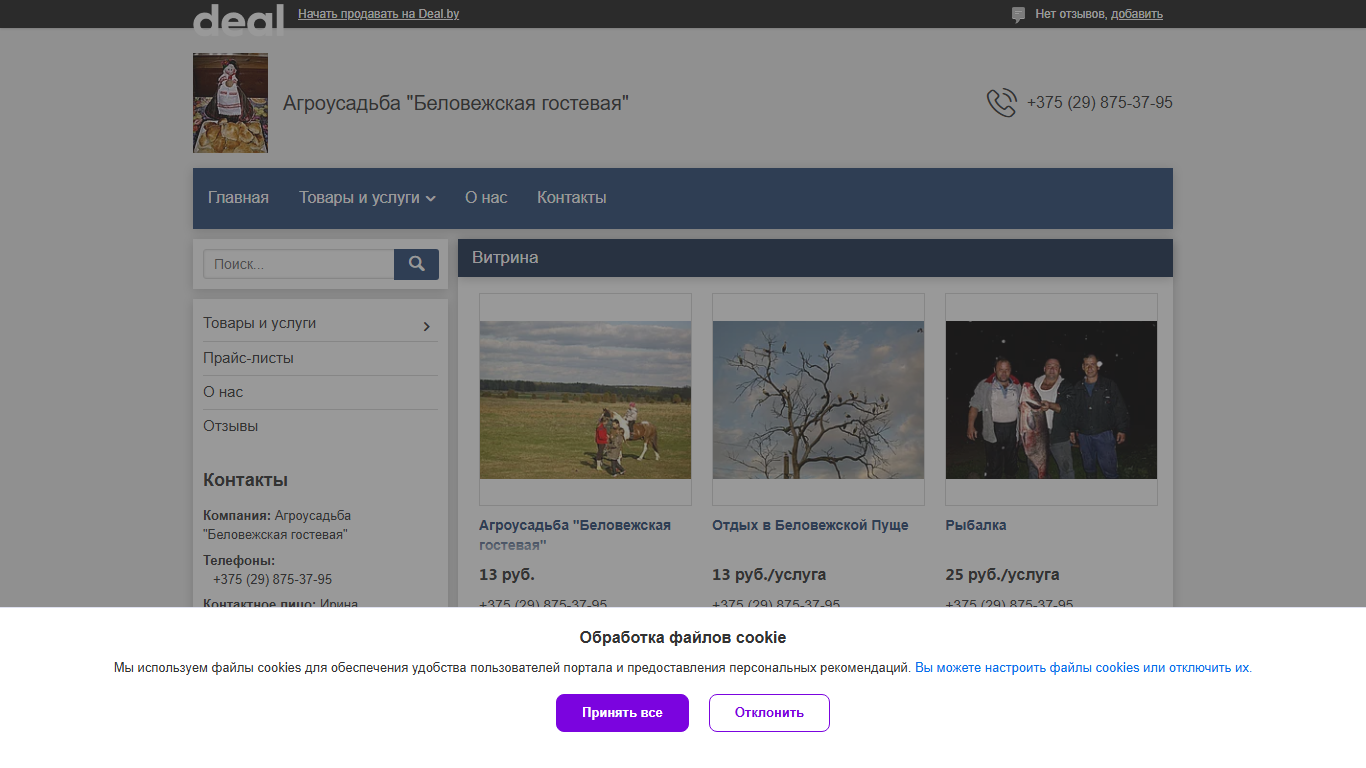Open the Контакты nav bar item

point(572,198)
